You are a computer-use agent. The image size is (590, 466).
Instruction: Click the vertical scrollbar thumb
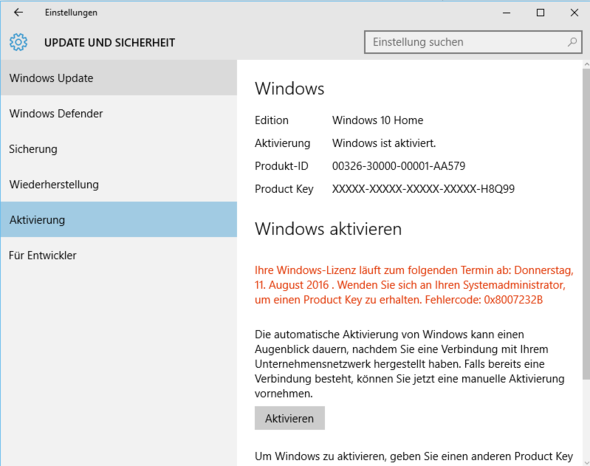(x=586, y=224)
